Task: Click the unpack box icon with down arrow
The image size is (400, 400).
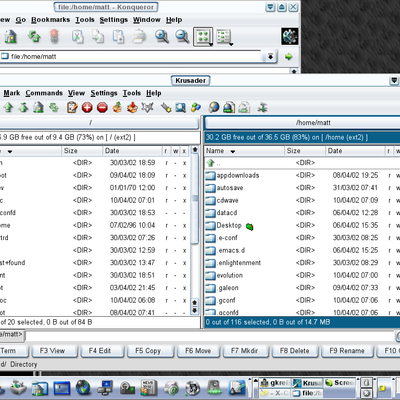Action: coord(132,107)
